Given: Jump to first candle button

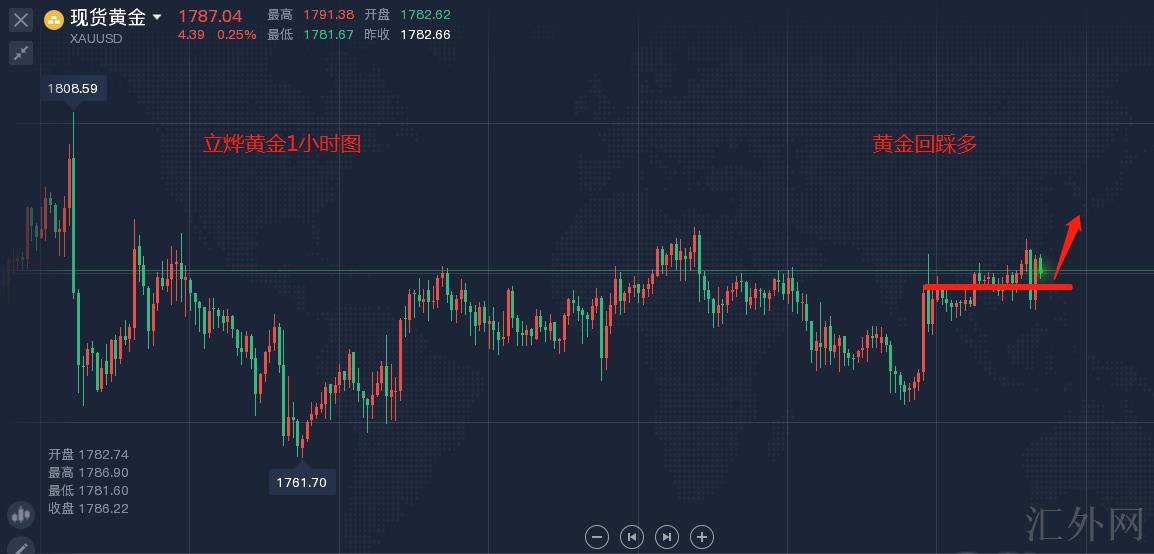Looking at the screenshot, I should point(631,537).
